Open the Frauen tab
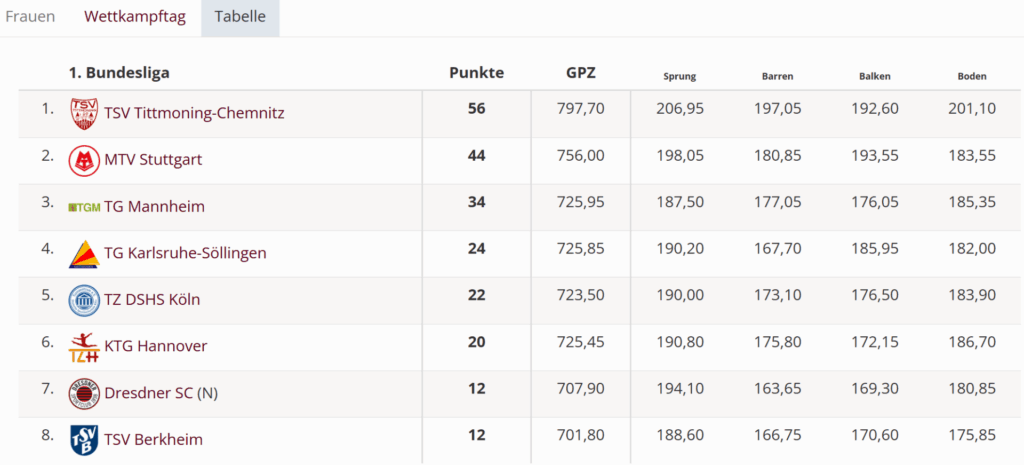This screenshot has height=465, width=1024. 30,18
